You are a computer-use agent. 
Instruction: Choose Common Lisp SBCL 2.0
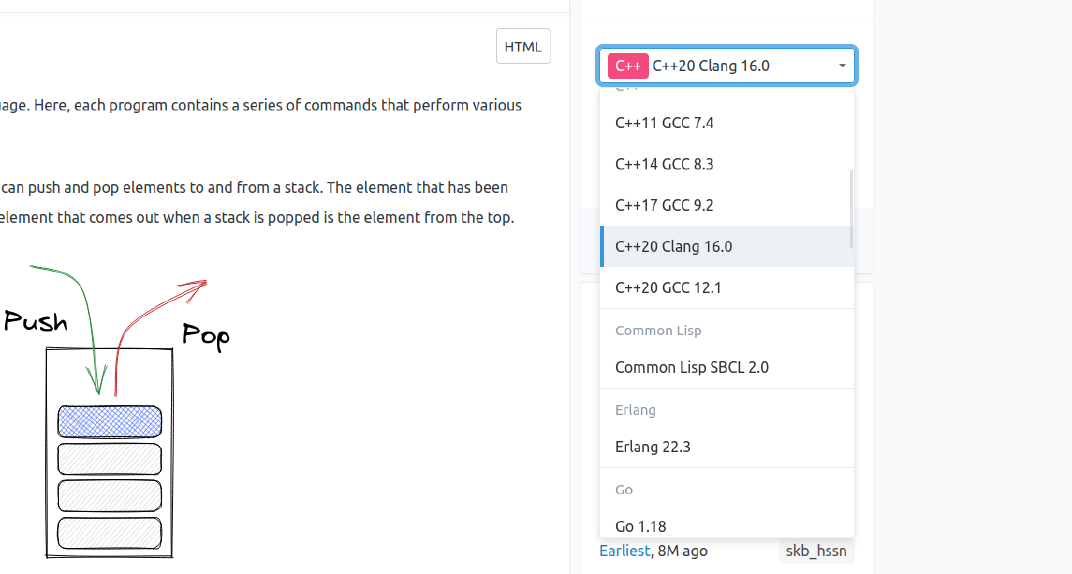tap(692, 367)
